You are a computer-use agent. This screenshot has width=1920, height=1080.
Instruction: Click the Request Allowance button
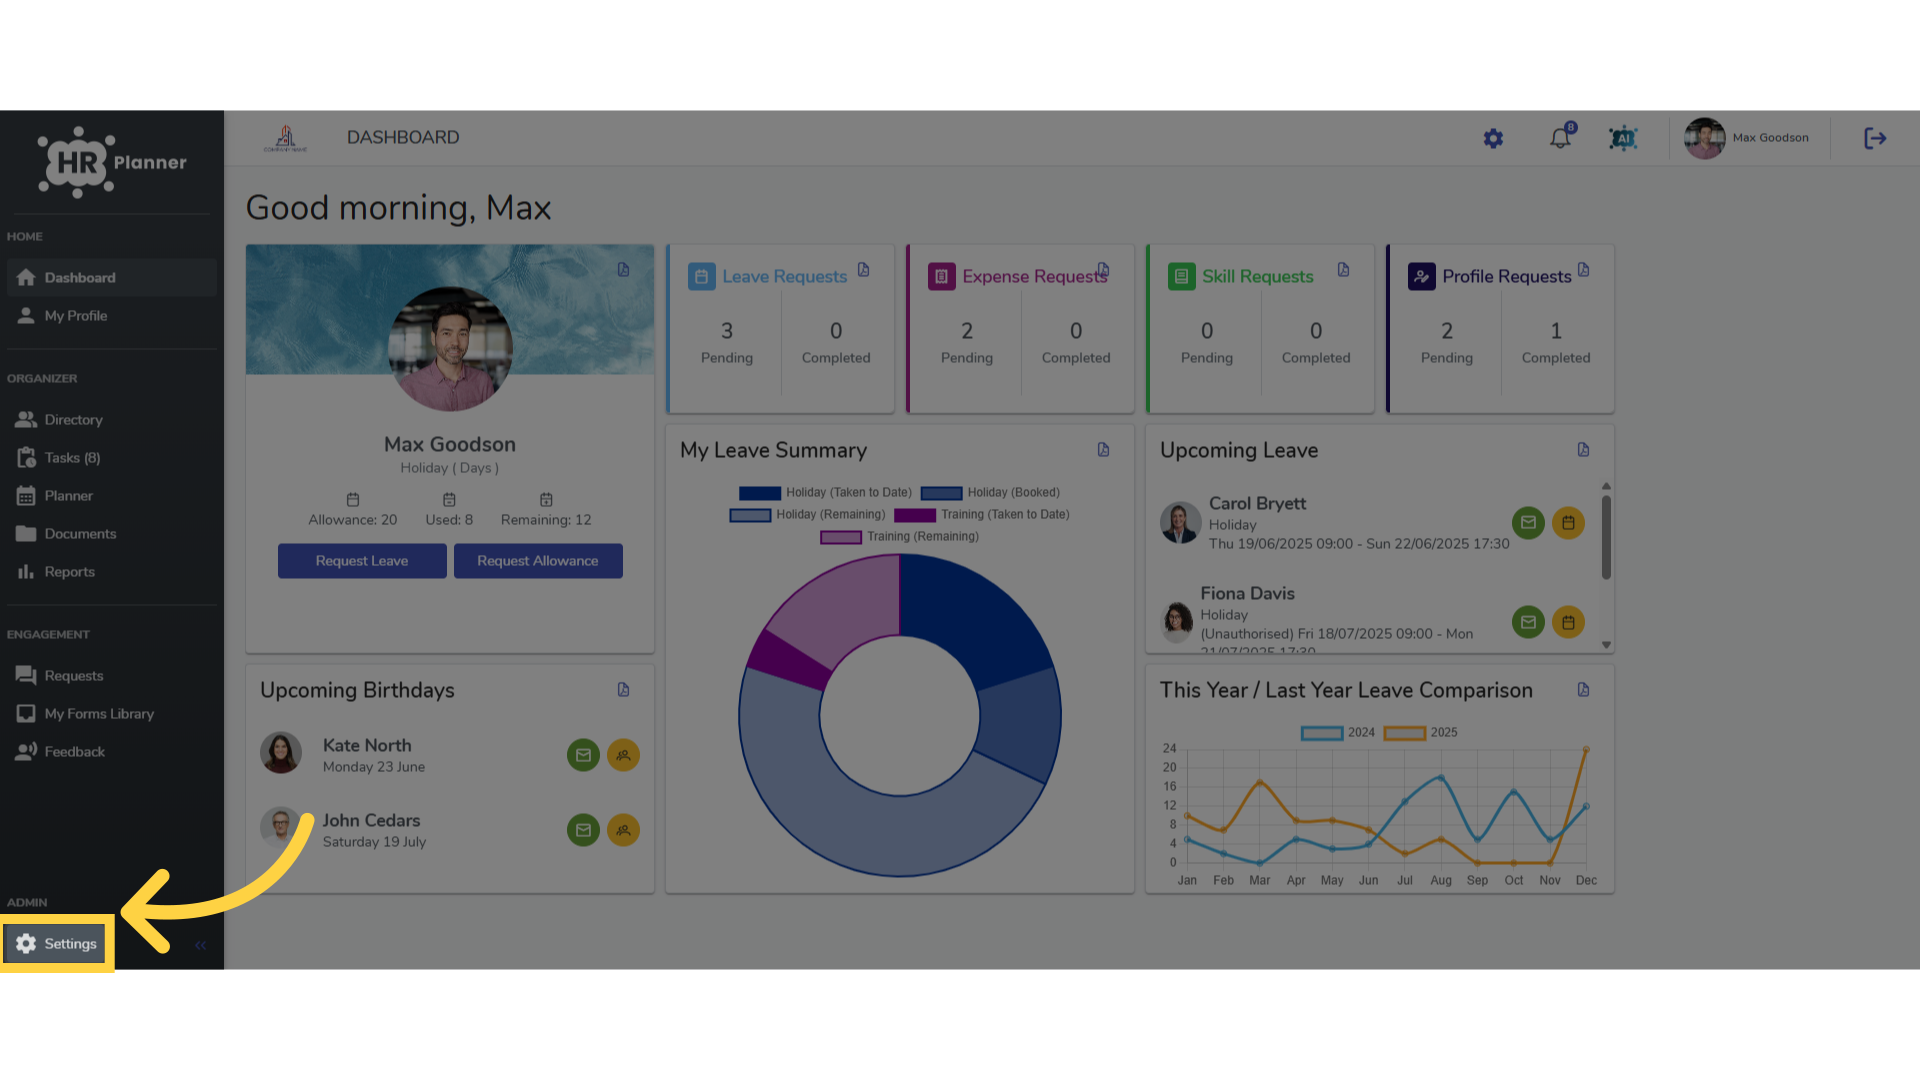(538, 561)
